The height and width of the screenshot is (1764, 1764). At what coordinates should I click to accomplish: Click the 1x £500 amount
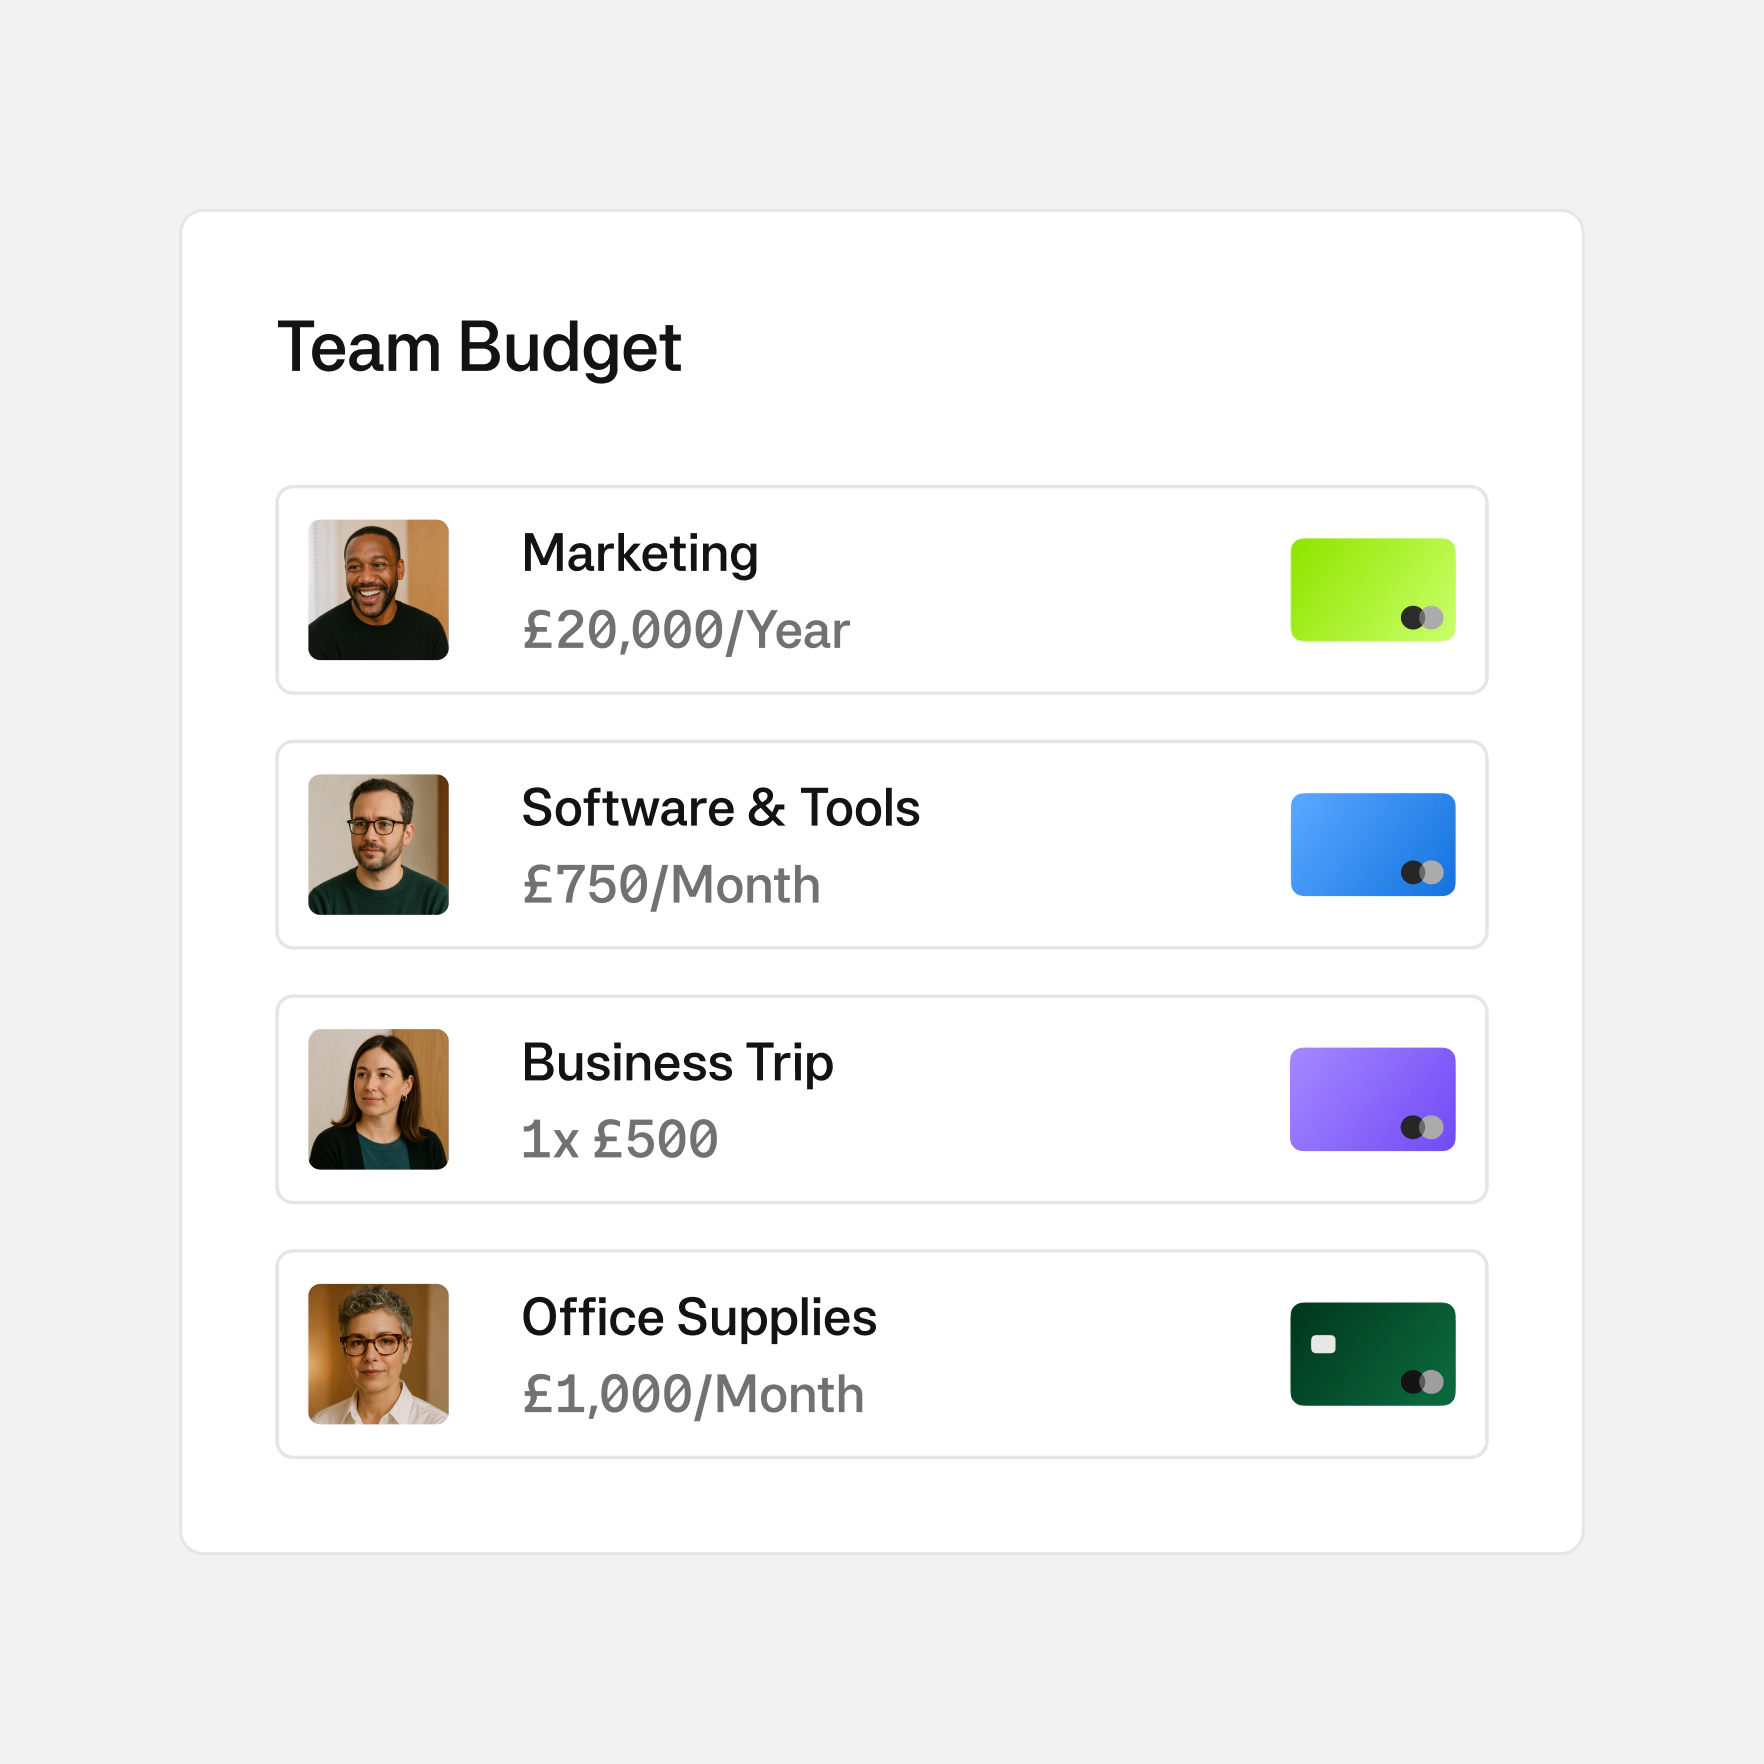pyautogui.click(x=620, y=1140)
